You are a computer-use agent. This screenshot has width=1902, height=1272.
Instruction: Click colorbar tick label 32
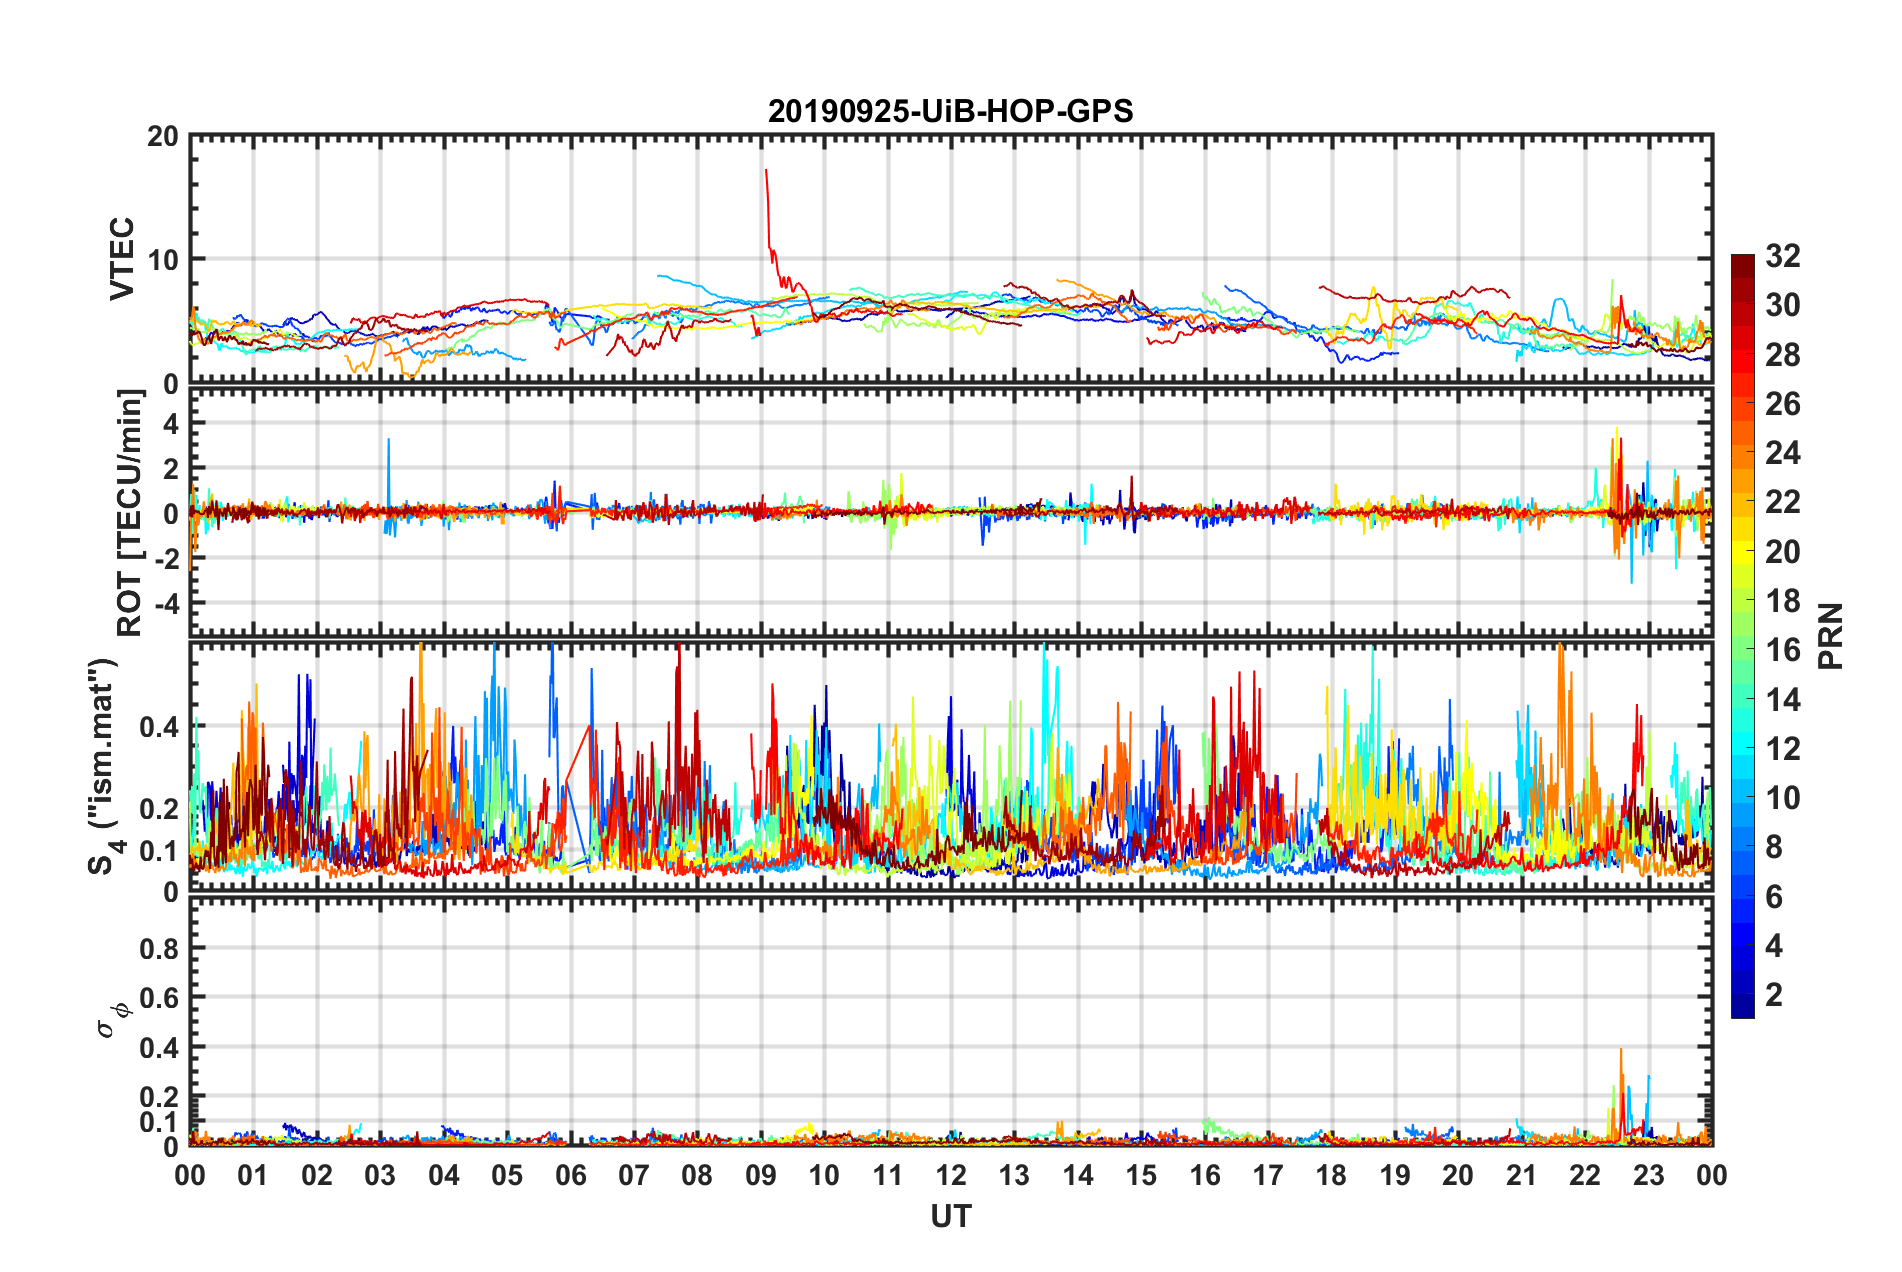[1782, 256]
